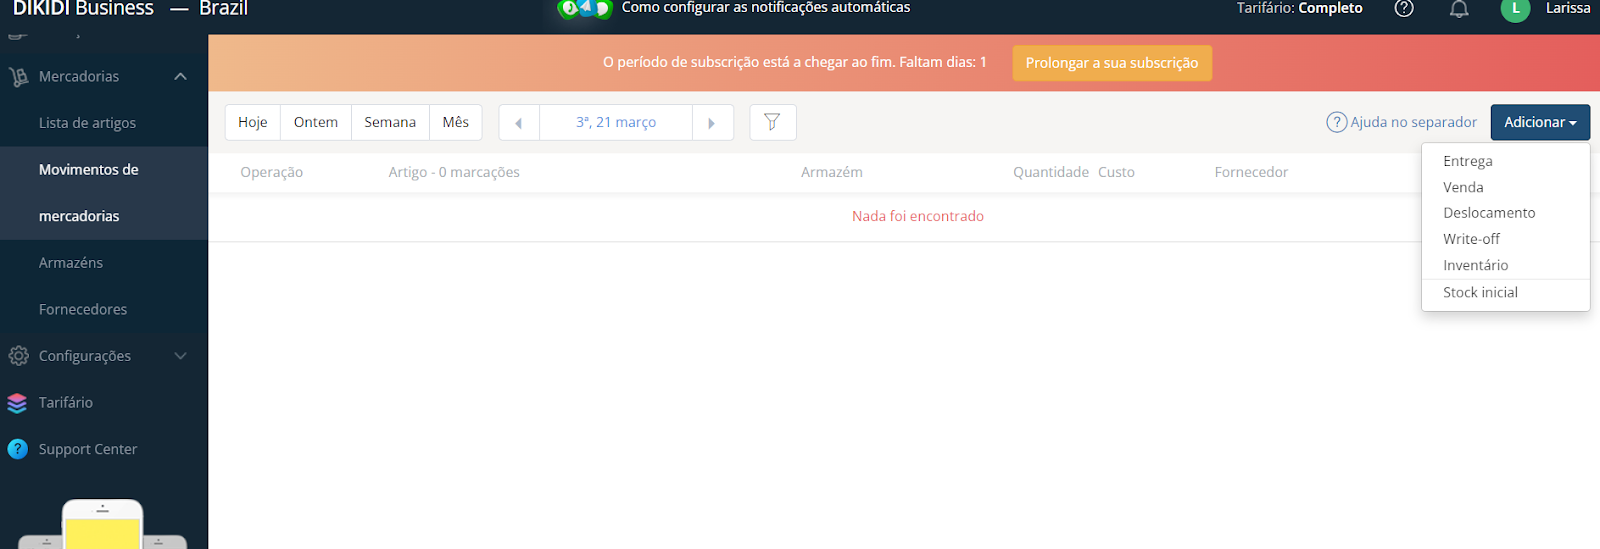The width and height of the screenshot is (1600, 549).
Task: Switch to the Hoje period tab
Action: pyautogui.click(x=253, y=122)
